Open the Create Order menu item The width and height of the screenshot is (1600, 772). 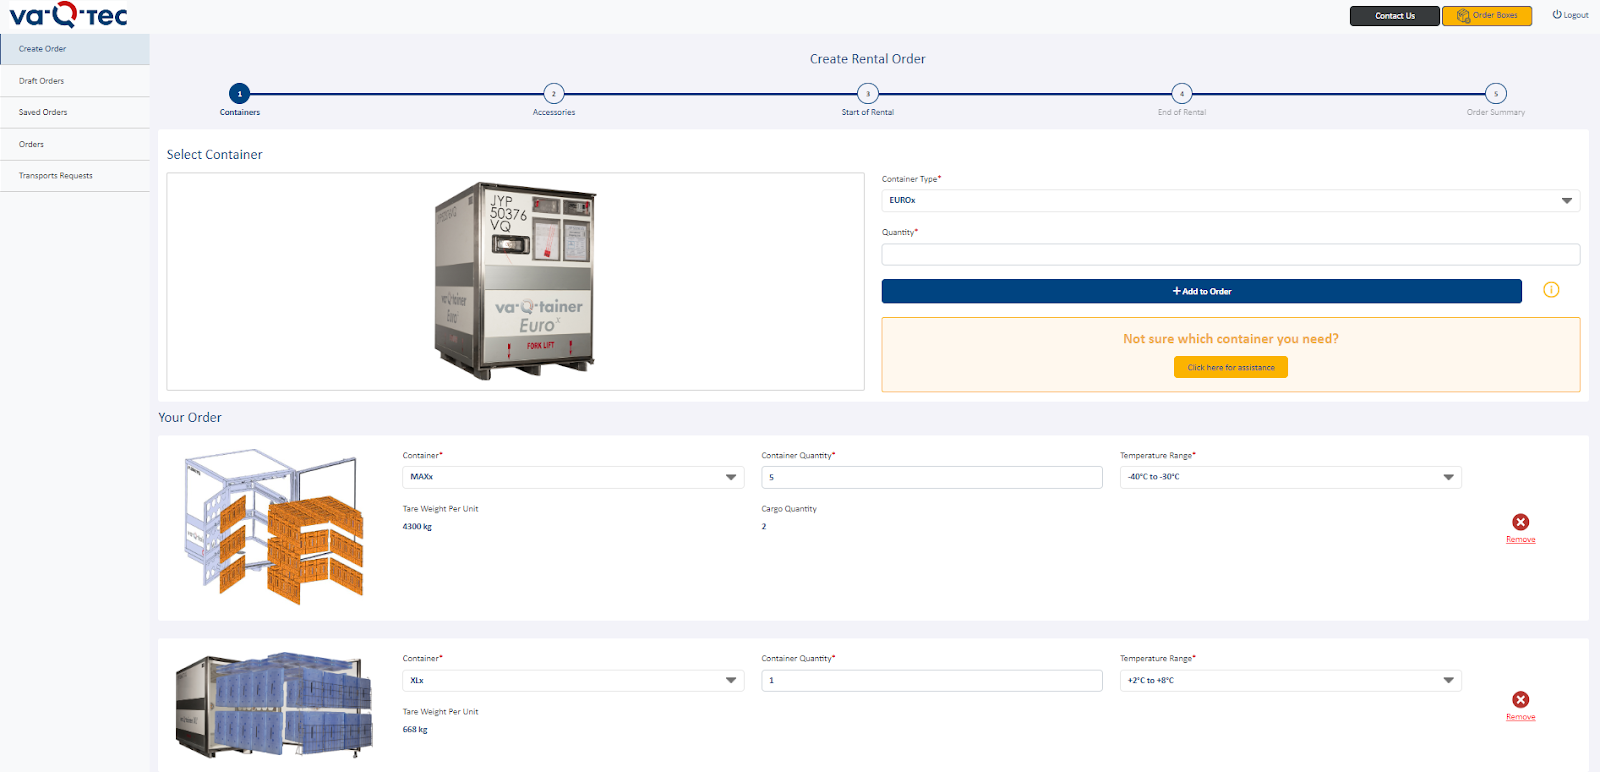point(75,49)
